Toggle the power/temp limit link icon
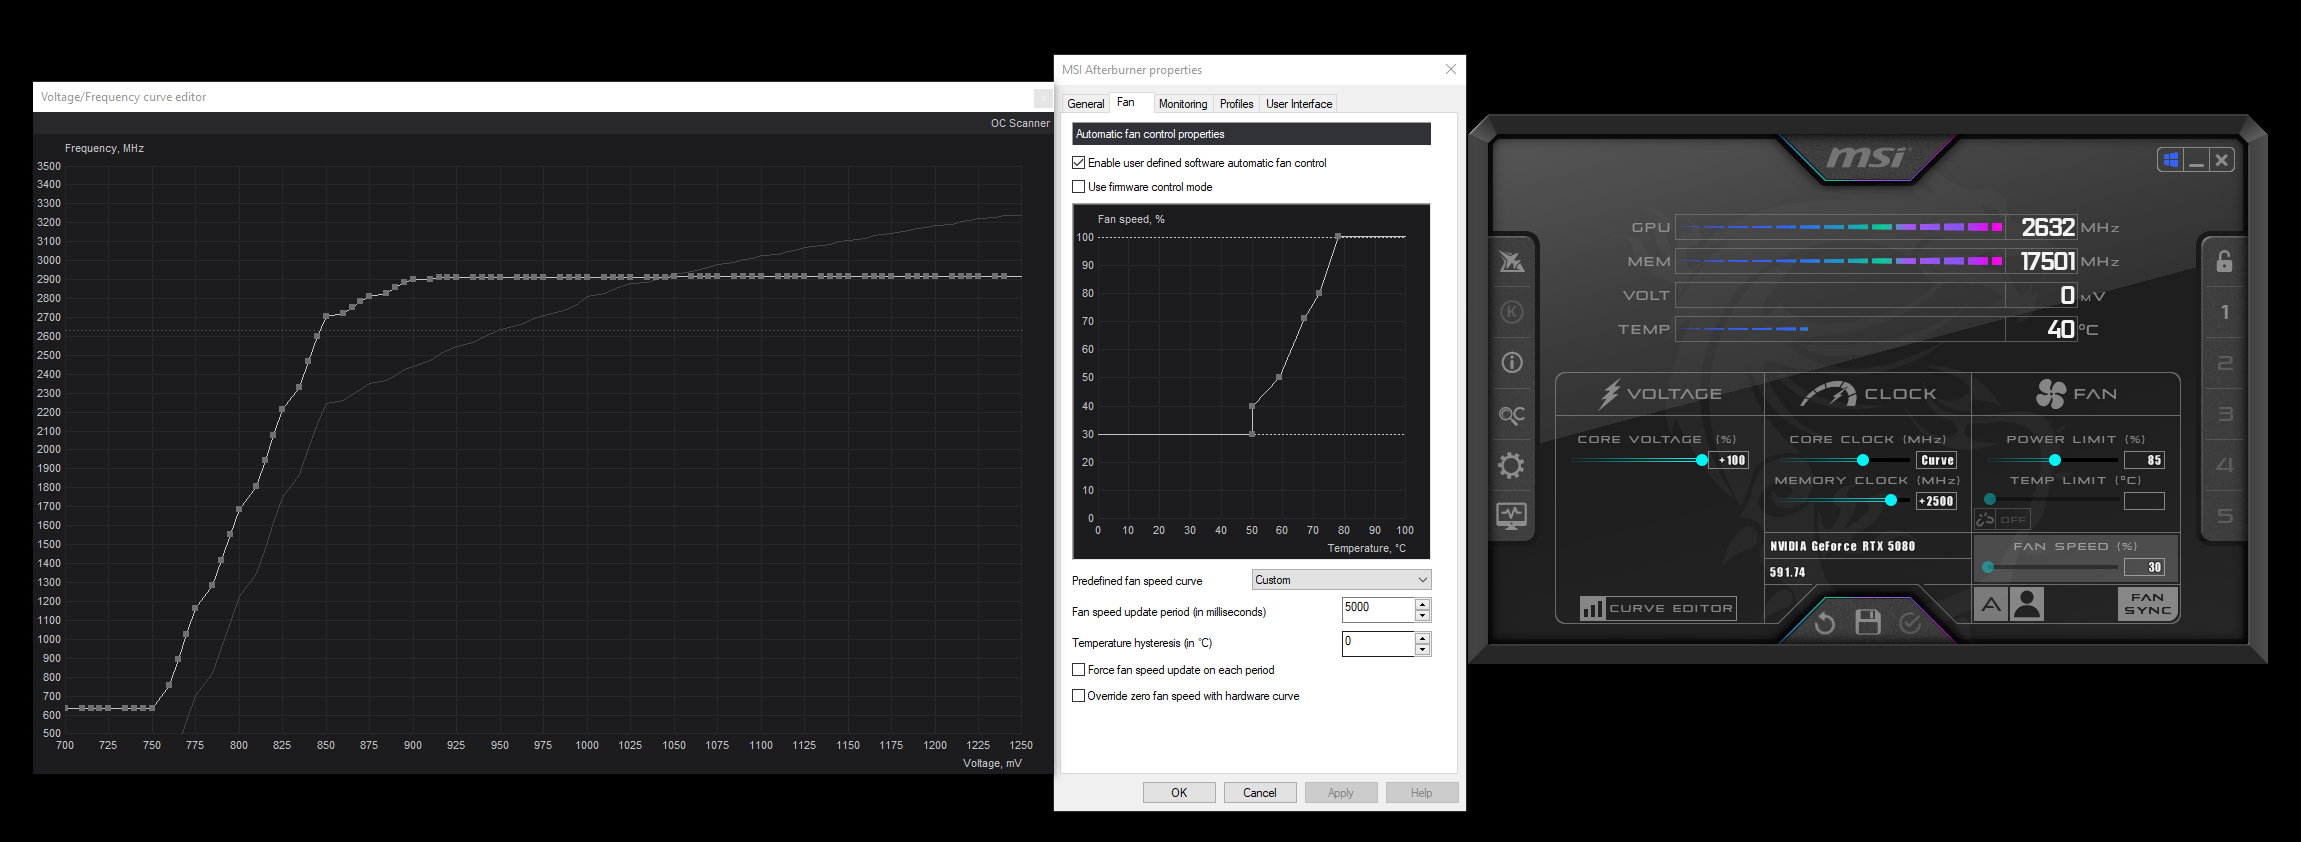Screen dimensions: 2301x842 coord(1985,519)
